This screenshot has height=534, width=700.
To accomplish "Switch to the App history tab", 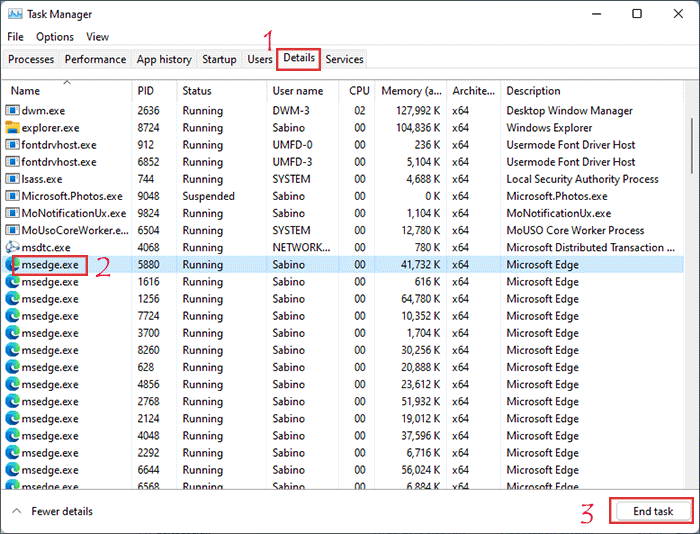I will [164, 59].
